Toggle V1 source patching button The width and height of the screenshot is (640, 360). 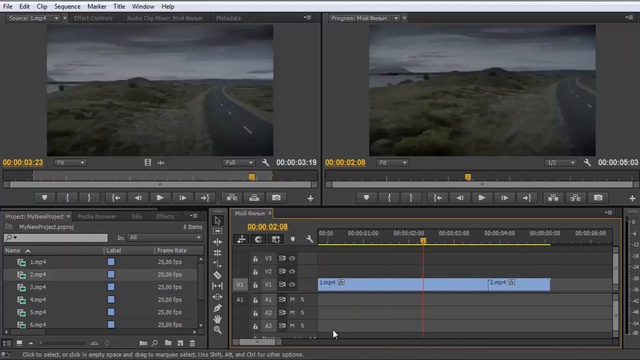point(240,284)
